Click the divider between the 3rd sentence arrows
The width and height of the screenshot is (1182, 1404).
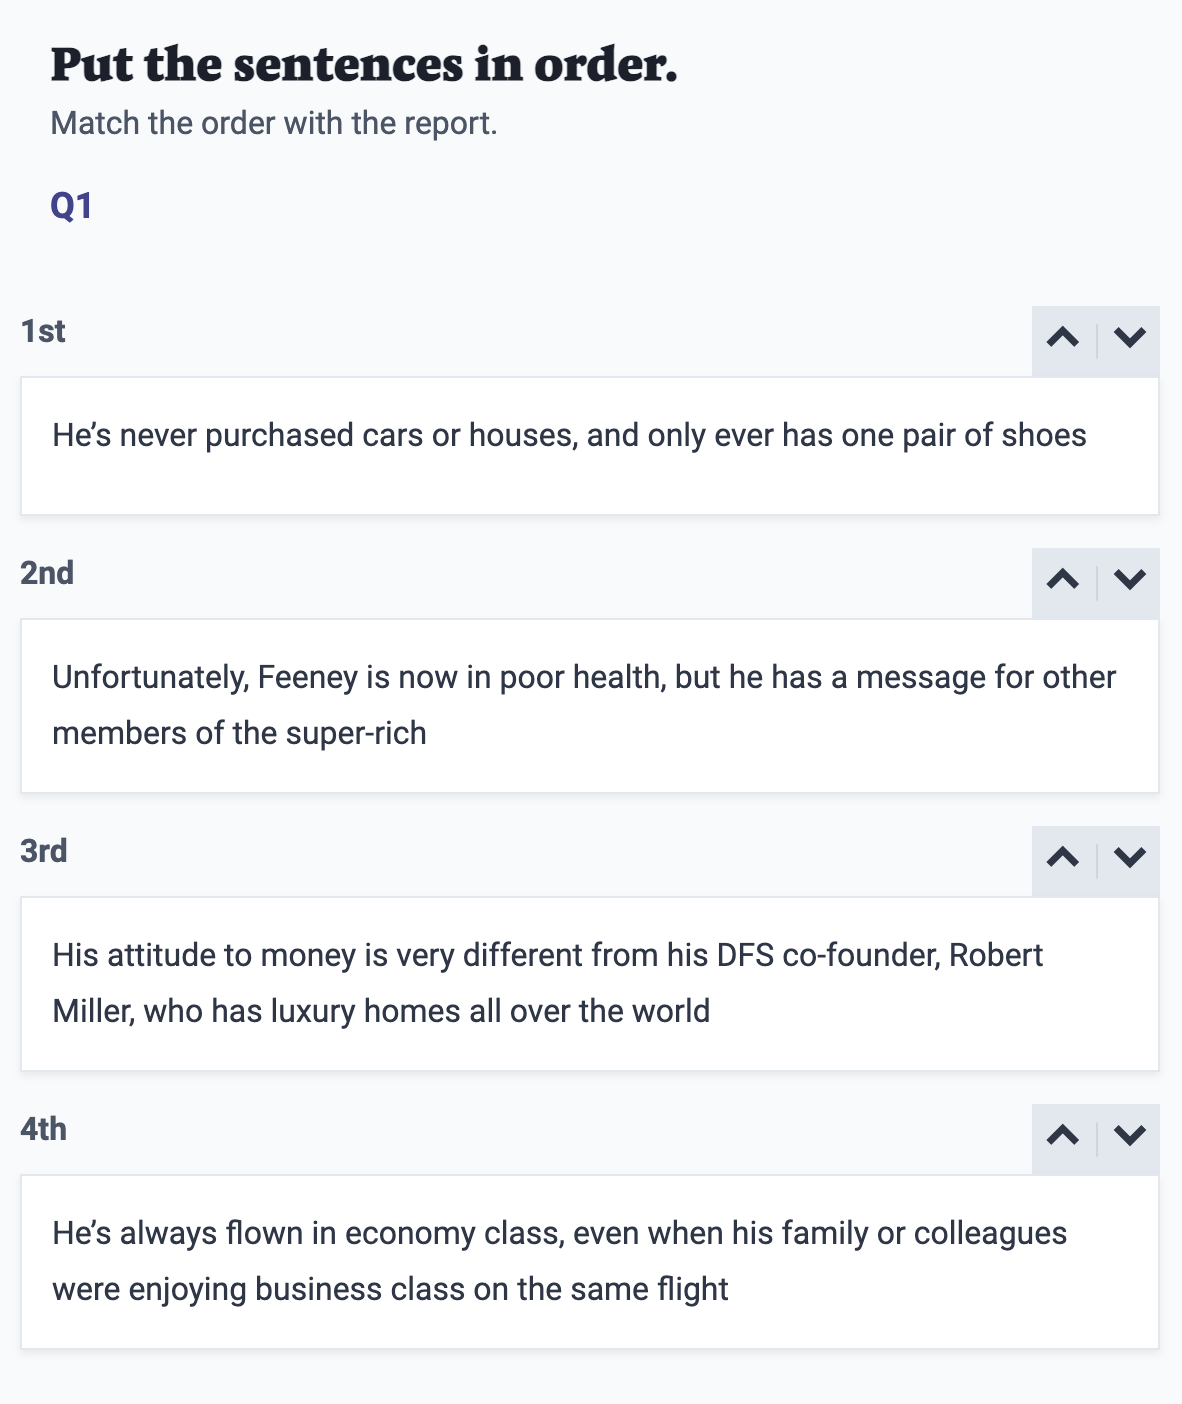coord(1097,858)
